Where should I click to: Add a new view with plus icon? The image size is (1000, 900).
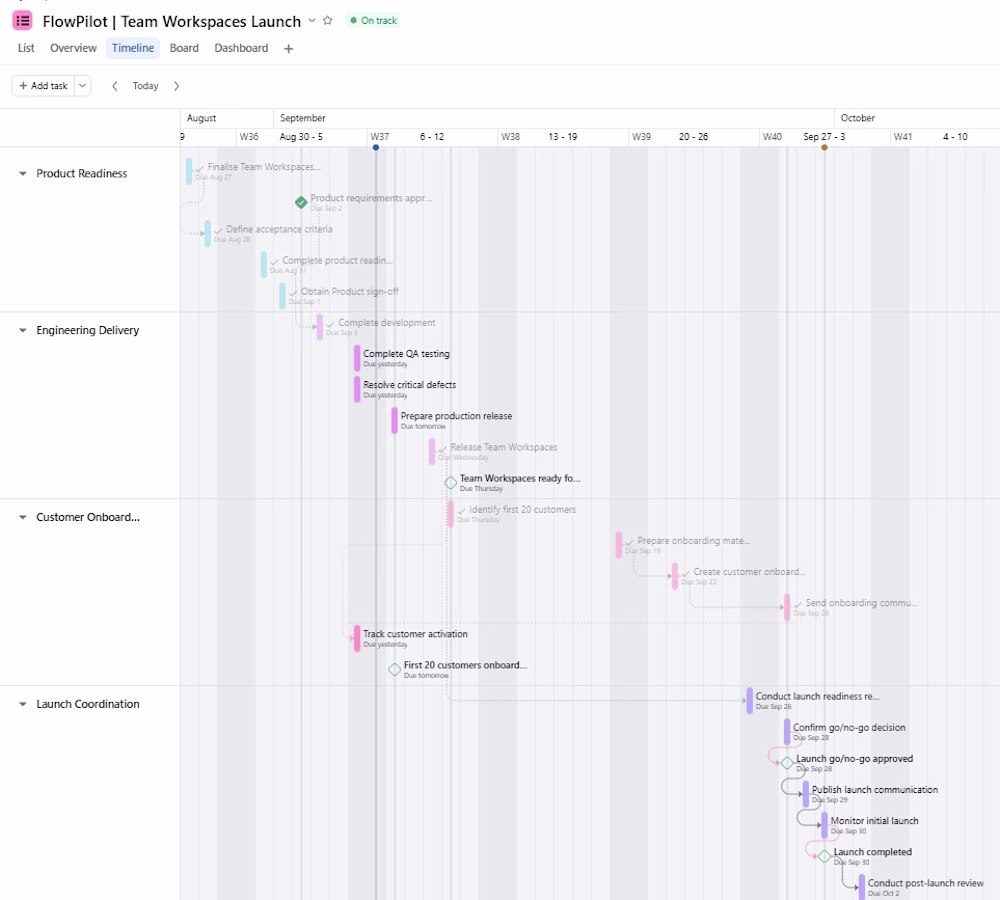pyautogui.click(x=288, y=48)
